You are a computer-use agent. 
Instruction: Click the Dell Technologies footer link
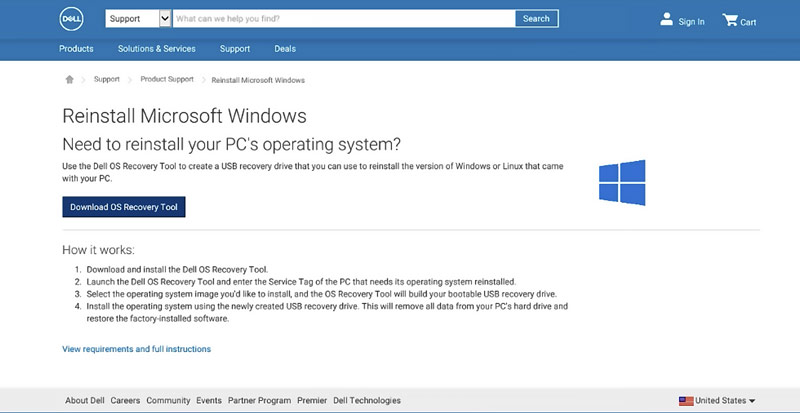(x=367, y=401)
